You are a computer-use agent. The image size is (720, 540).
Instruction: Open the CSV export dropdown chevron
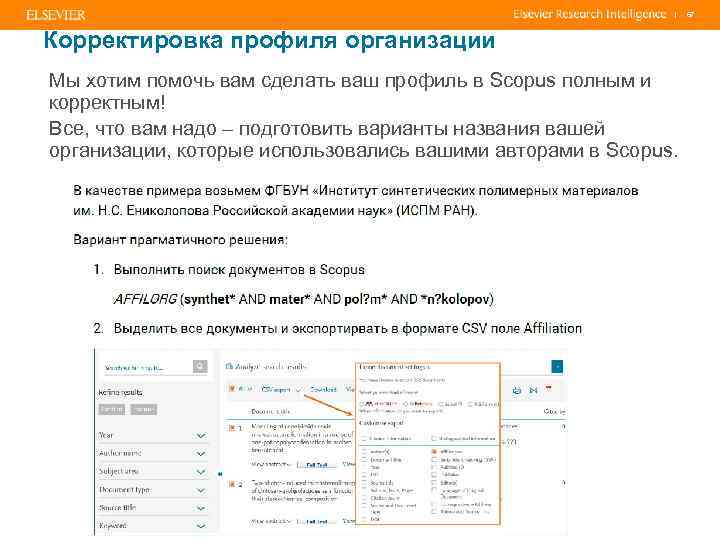(x=298, y=389)
